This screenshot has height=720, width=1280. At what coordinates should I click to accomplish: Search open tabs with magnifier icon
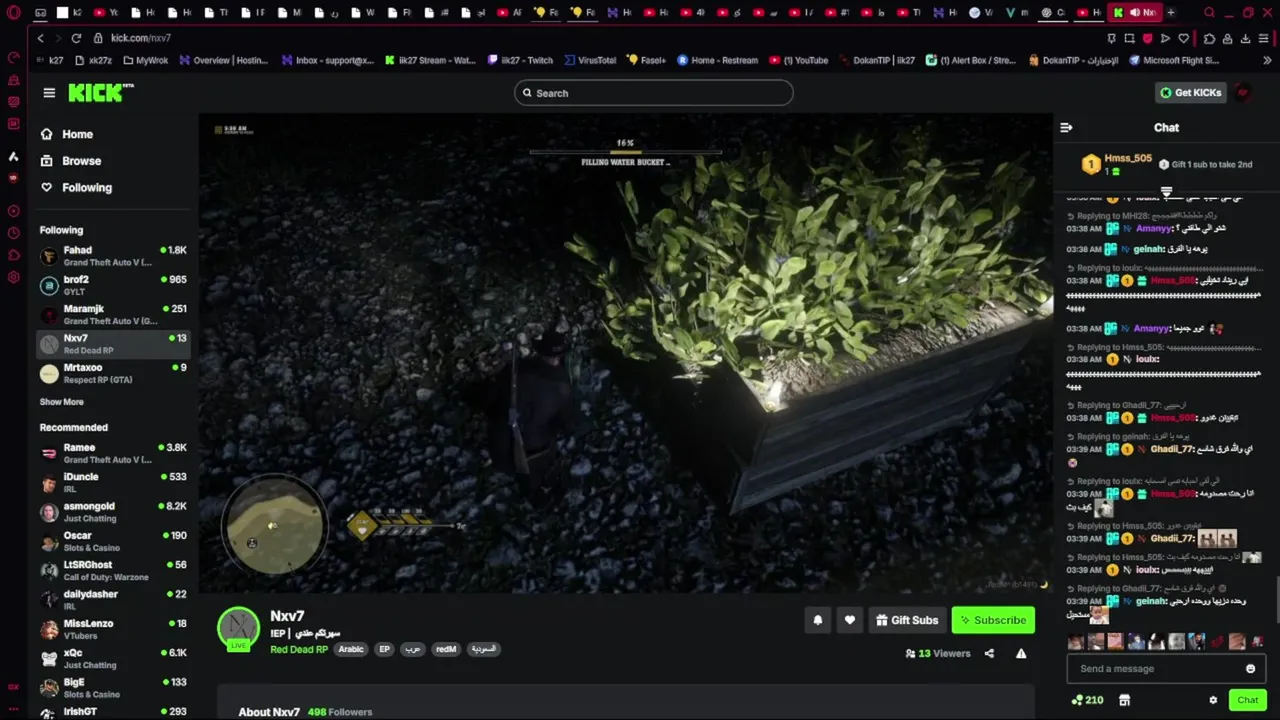[x=1209, y=13]
